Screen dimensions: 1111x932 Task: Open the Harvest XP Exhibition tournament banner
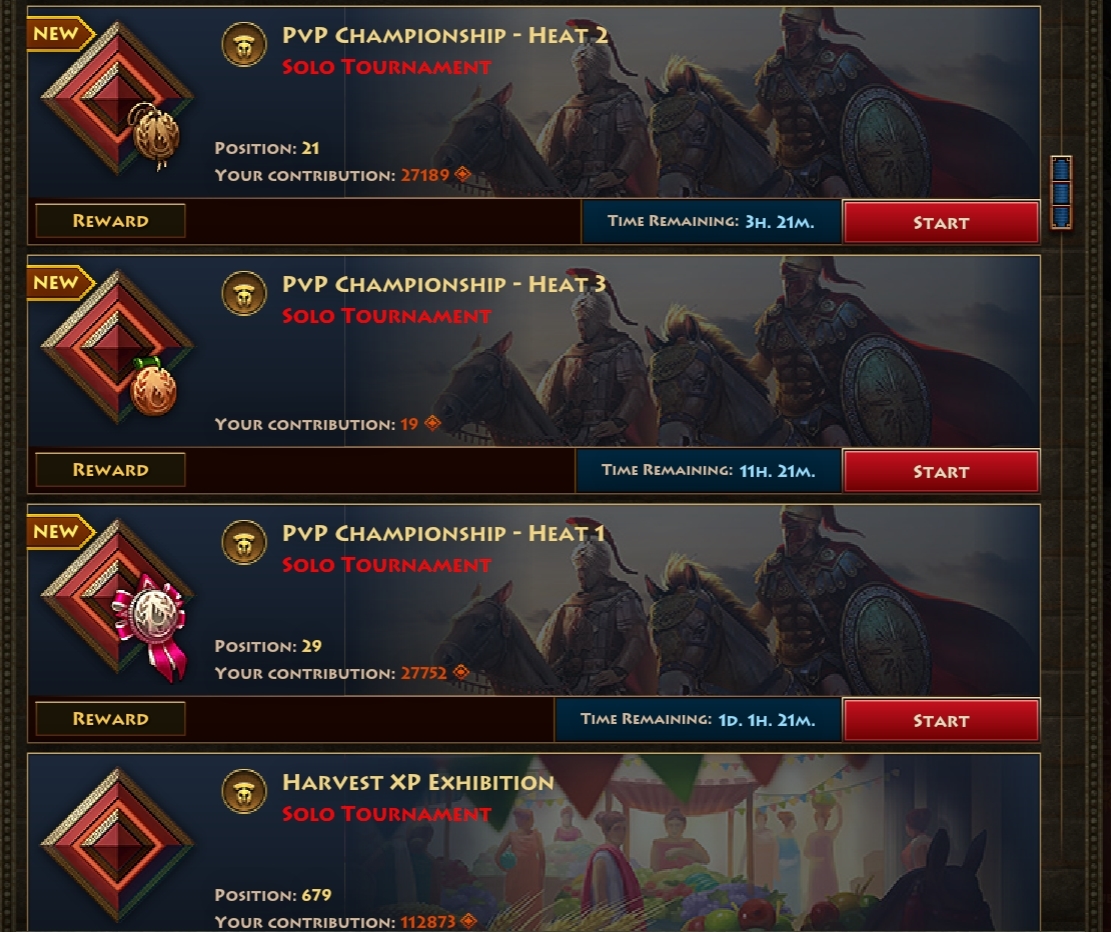pos(534,843)
